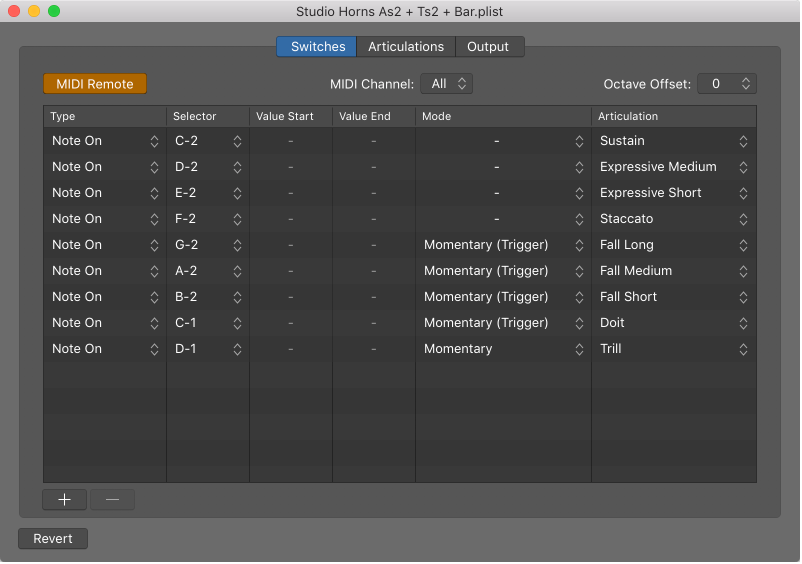802x564 pixels.
Task: Open the Octave Offset popup menu
Action: pyautogui.click(x=726, y=84)
